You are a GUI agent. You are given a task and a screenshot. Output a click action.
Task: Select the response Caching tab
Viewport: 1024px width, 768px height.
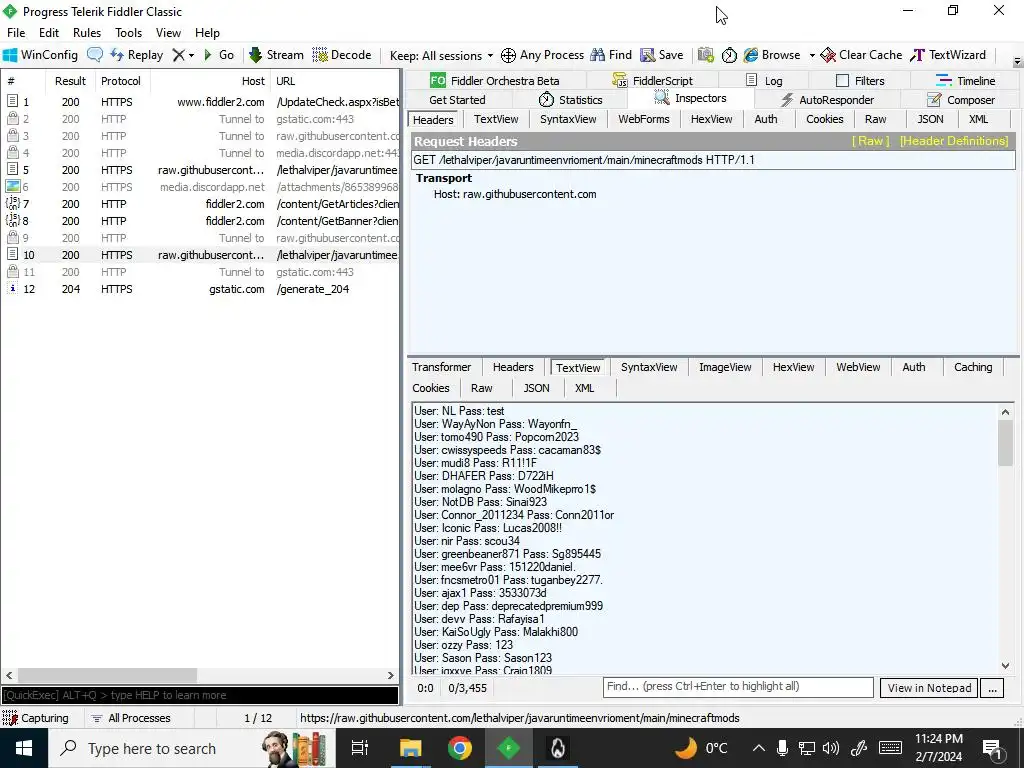(972, 367)
